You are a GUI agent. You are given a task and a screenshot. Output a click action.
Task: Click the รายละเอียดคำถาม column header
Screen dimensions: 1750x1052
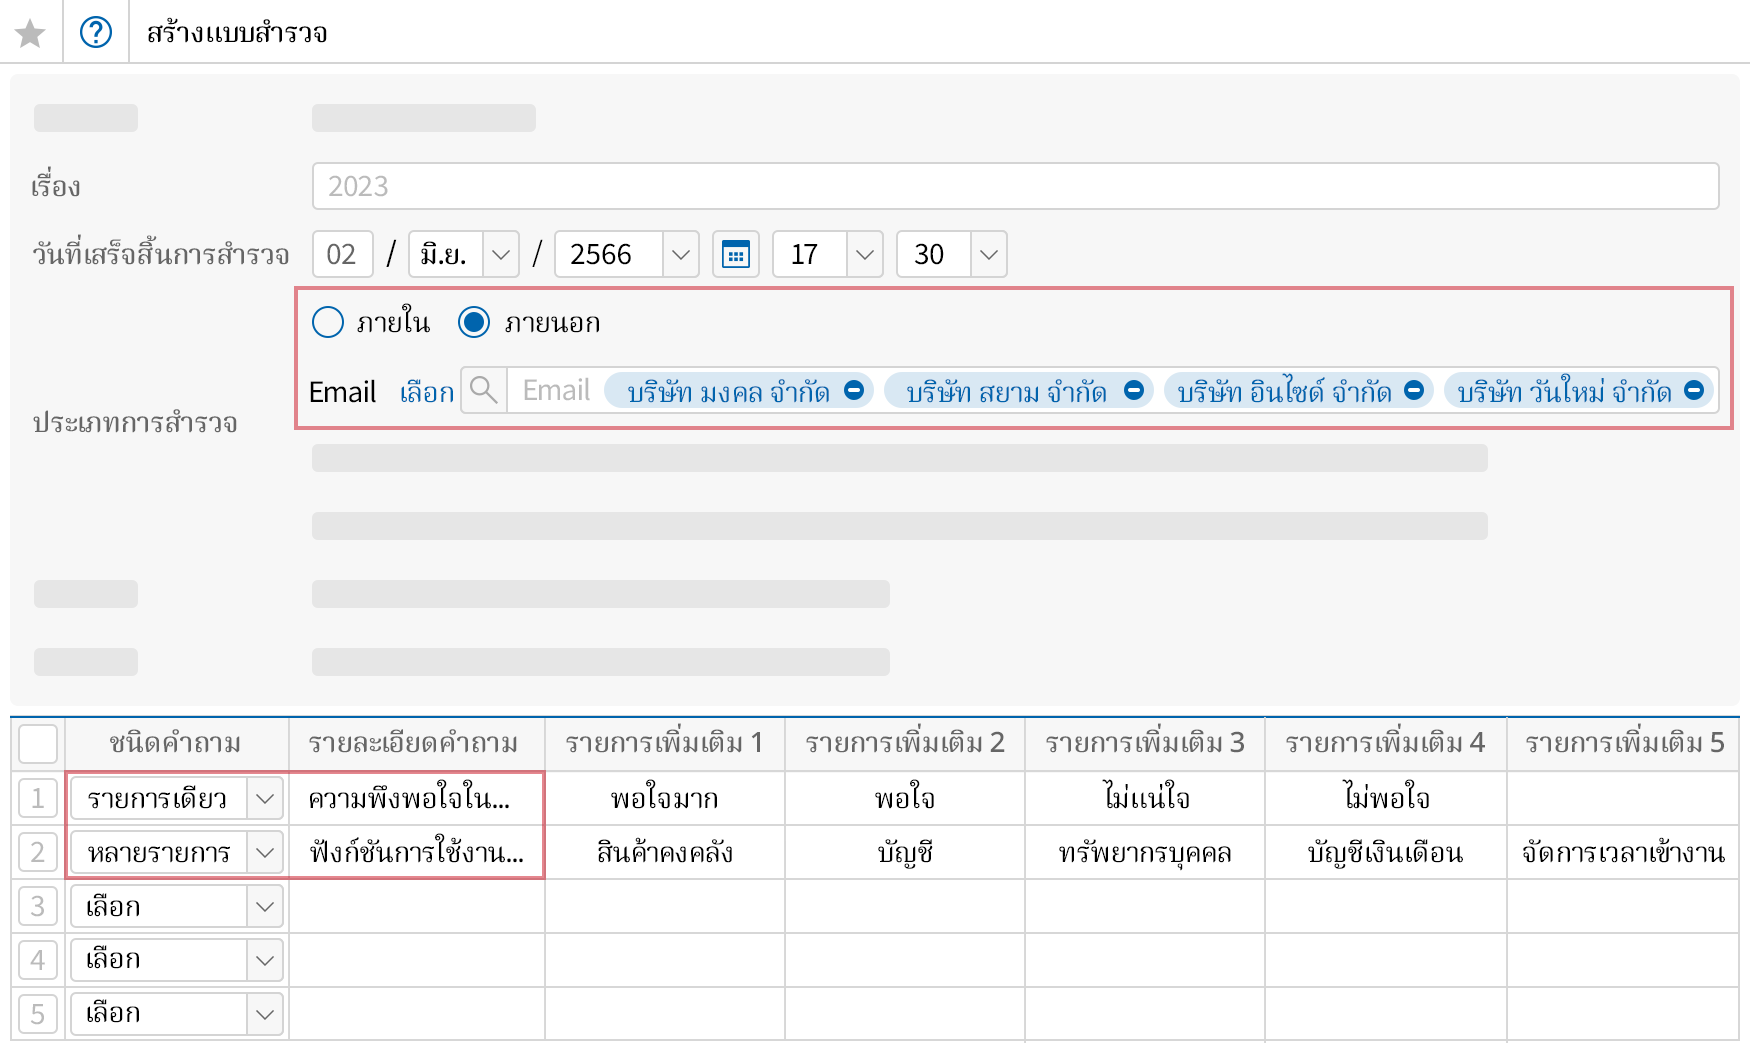(413, 744)
